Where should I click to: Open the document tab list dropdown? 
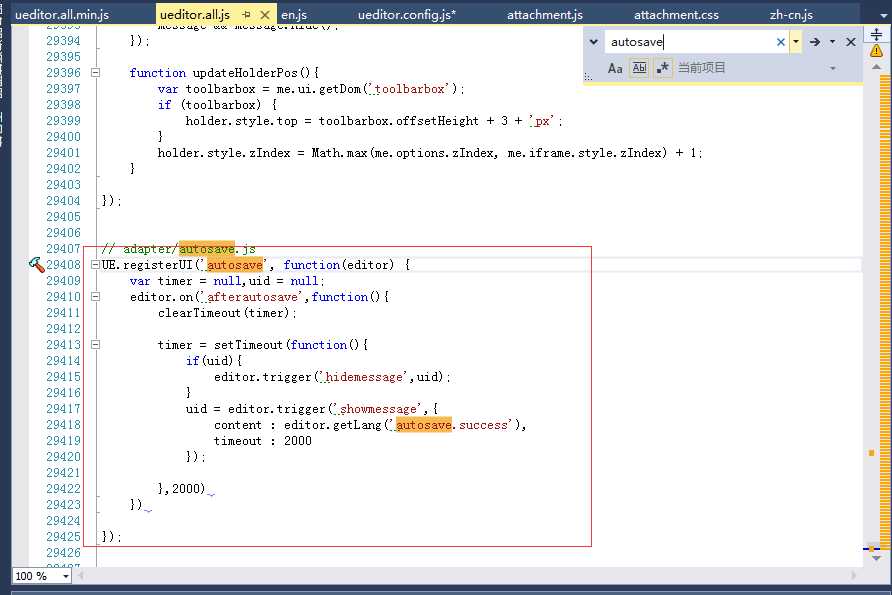click(x=883, y=15)
